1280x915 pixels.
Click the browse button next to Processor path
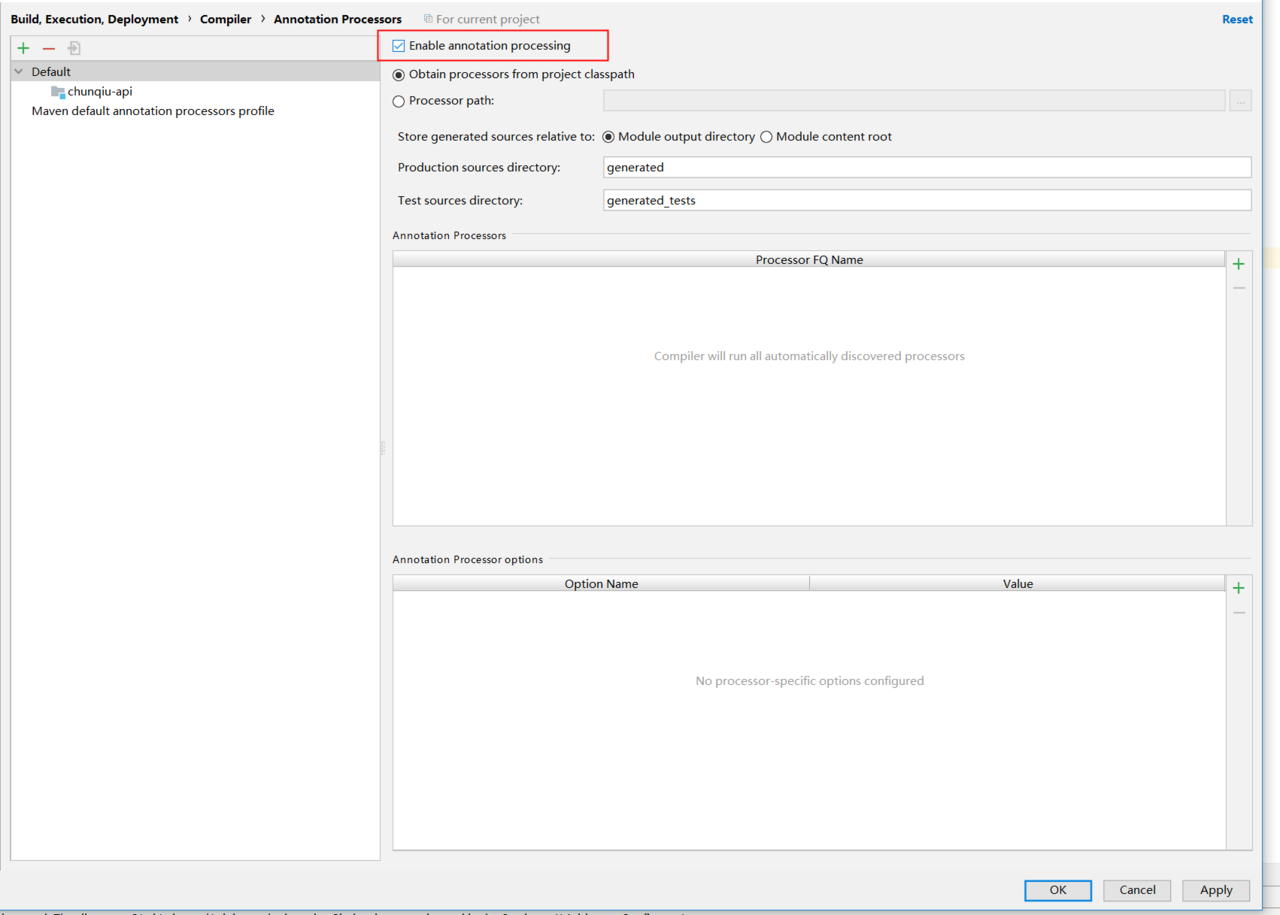(1240, 101)
